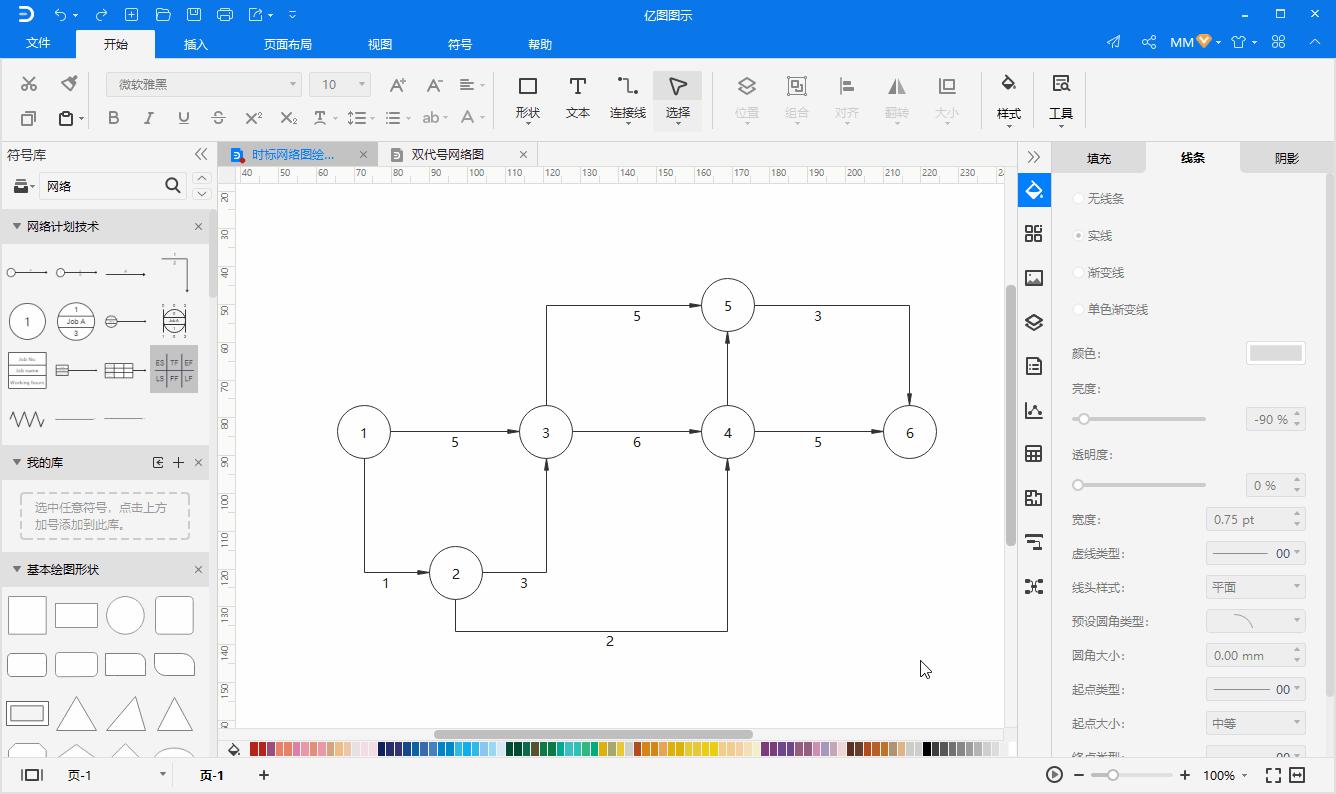Image resolution: width=1336 pixels, height=794 pixels.
Task: Open the font size dropdown showing 10
Action: coord(340,85)
